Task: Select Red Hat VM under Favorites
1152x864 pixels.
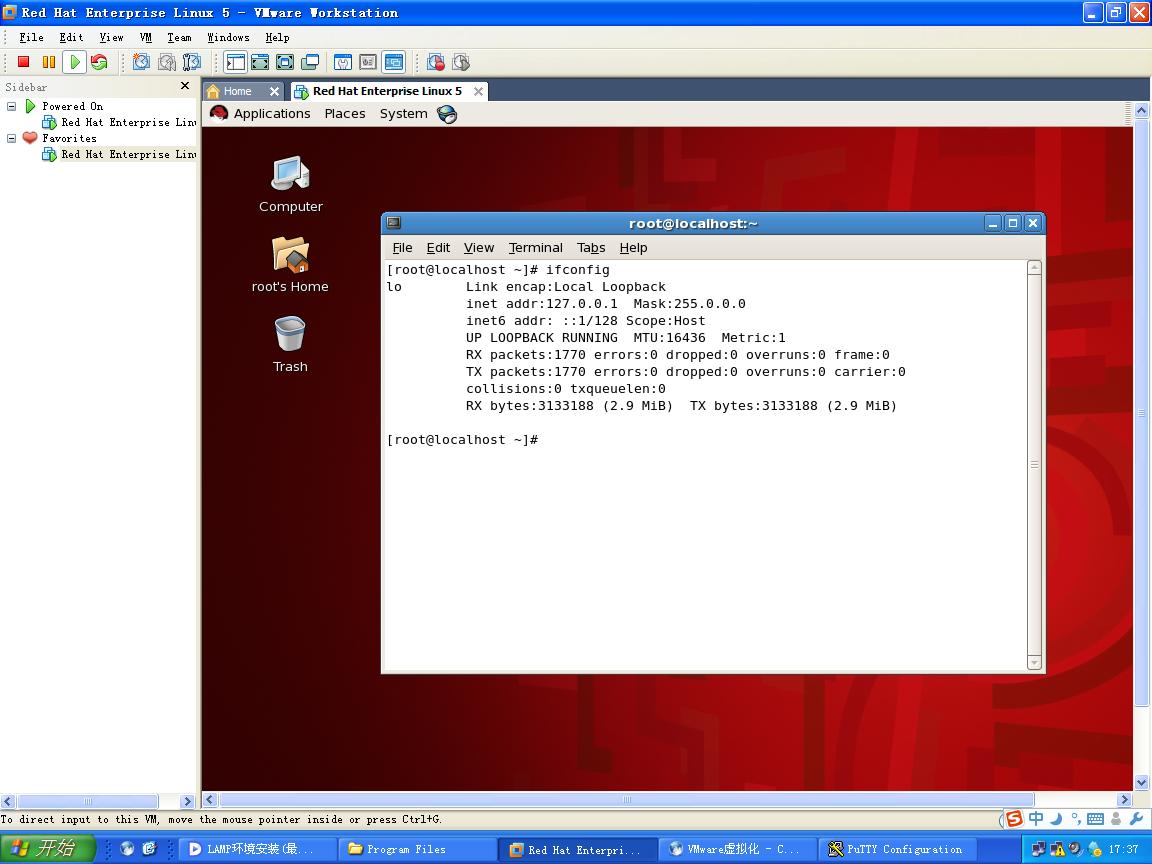Action: click(119, 154)
